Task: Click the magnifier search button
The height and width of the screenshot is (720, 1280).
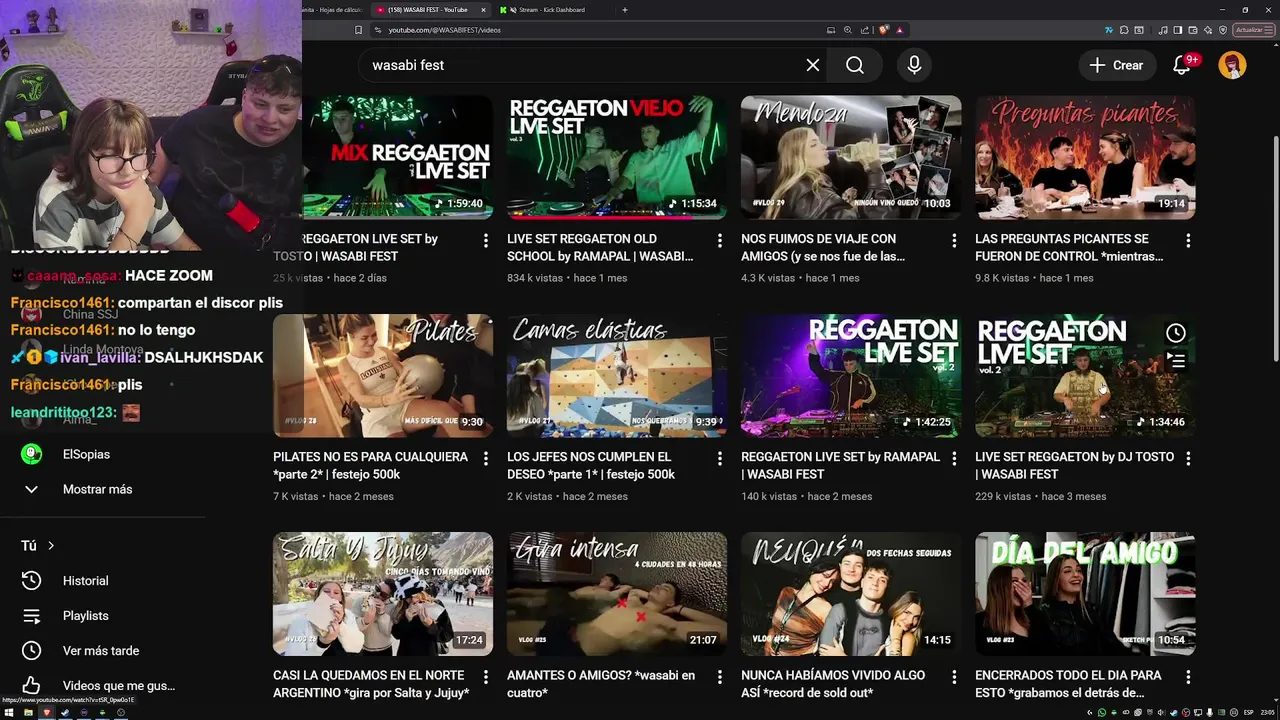Action: pyautogui.click(x=855, y=65)
